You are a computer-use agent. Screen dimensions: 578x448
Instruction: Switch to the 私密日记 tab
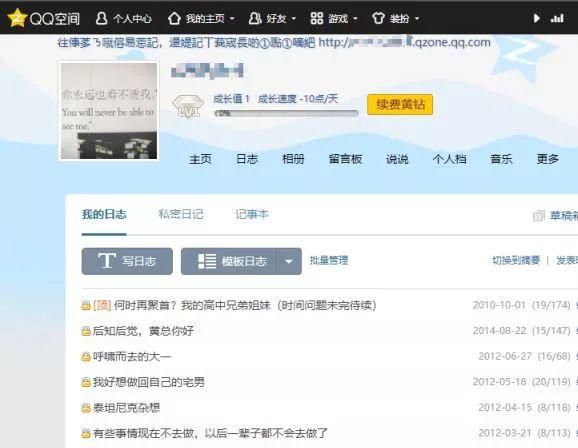pyautogui.click(x=181, y=214)
